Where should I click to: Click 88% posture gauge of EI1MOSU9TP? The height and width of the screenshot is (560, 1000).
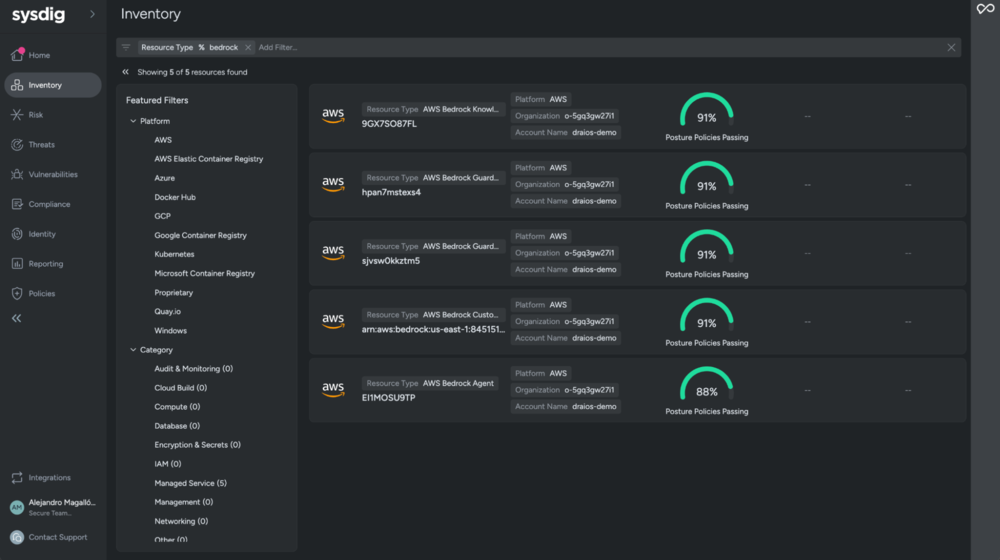707,384
